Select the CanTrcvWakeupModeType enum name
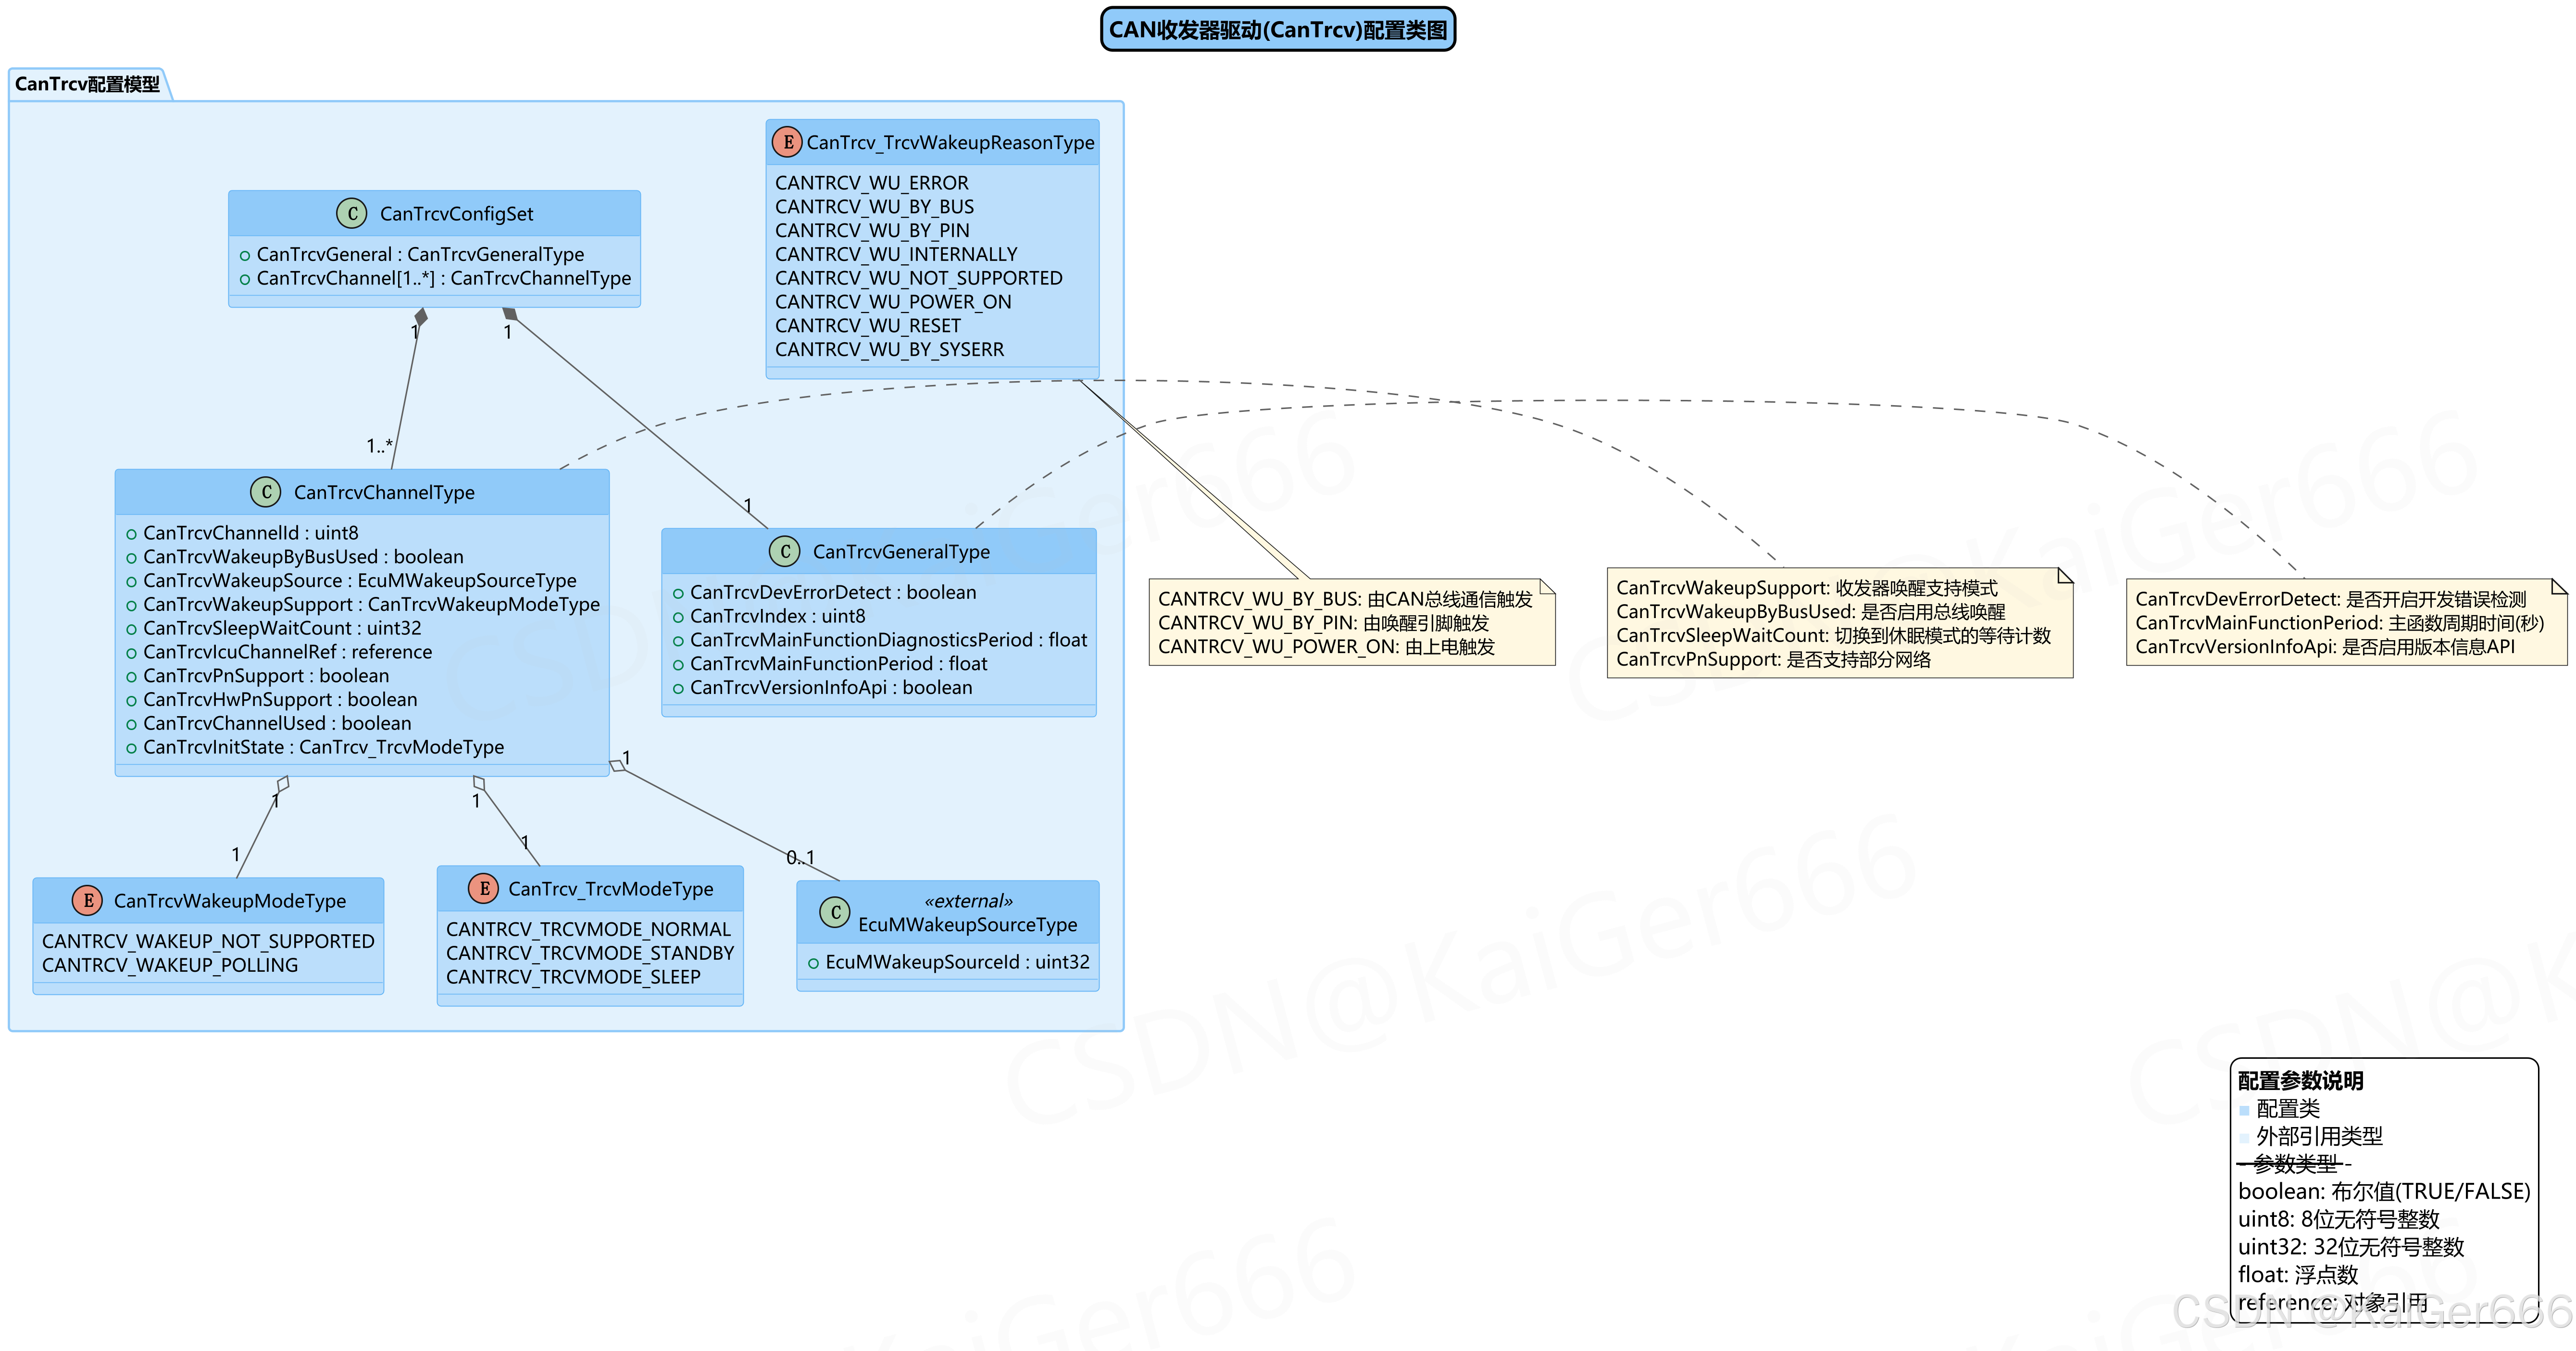The height and width of the screenshot is (1351, 2576). [x=229, y=901]
